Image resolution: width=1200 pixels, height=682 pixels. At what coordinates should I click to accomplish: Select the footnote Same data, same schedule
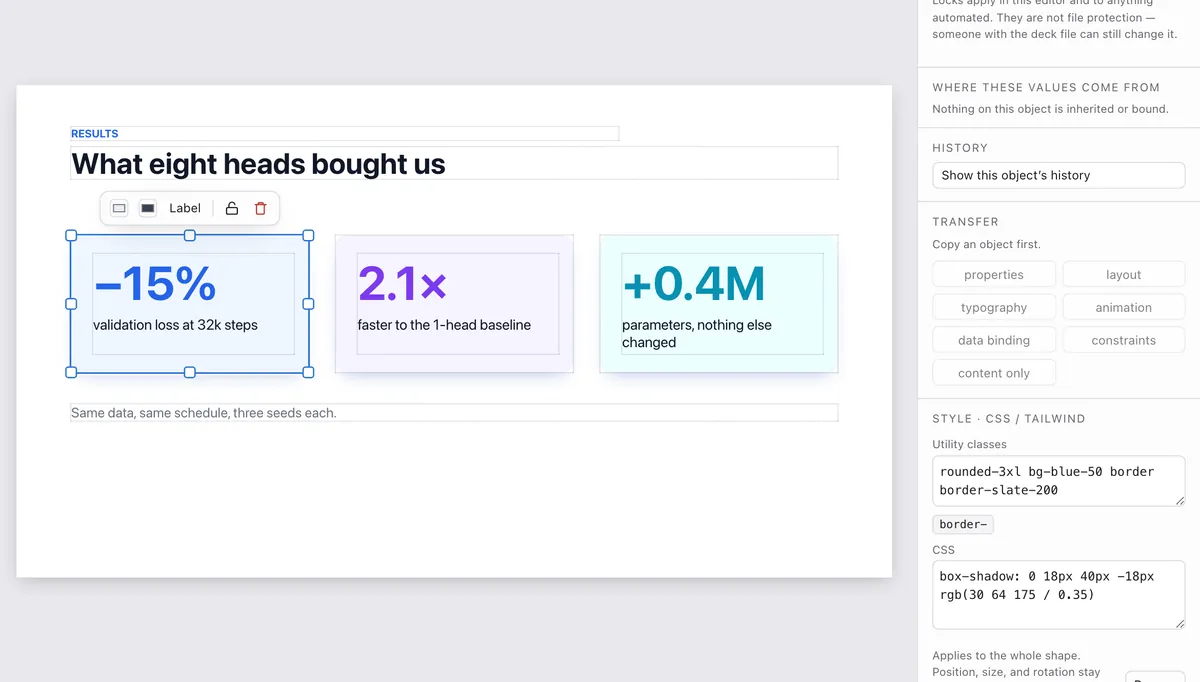[204, 412]
